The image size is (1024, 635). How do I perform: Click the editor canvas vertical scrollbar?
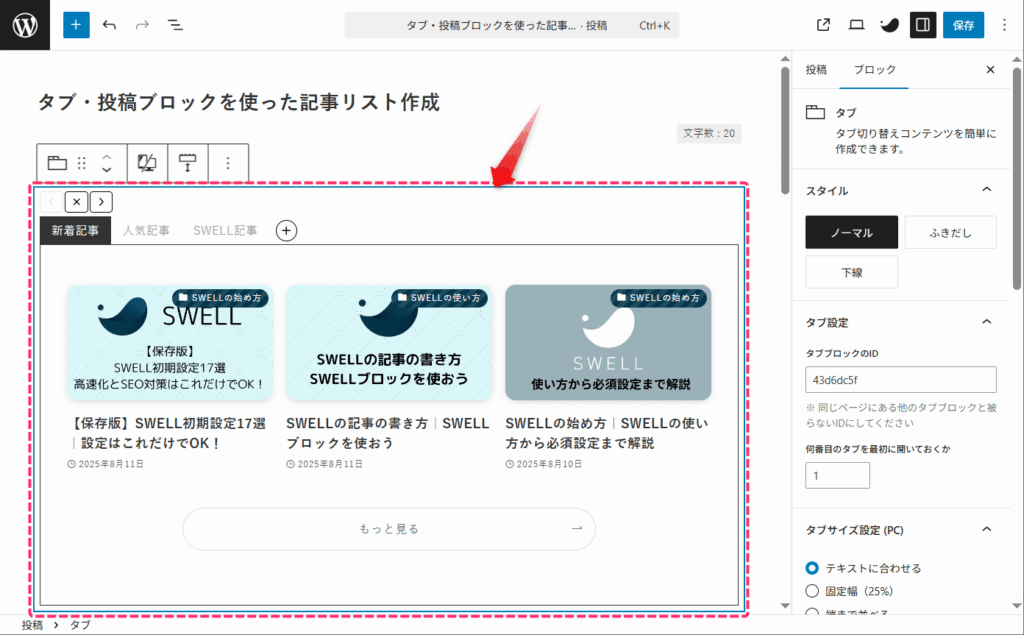[x=785, y=131]
